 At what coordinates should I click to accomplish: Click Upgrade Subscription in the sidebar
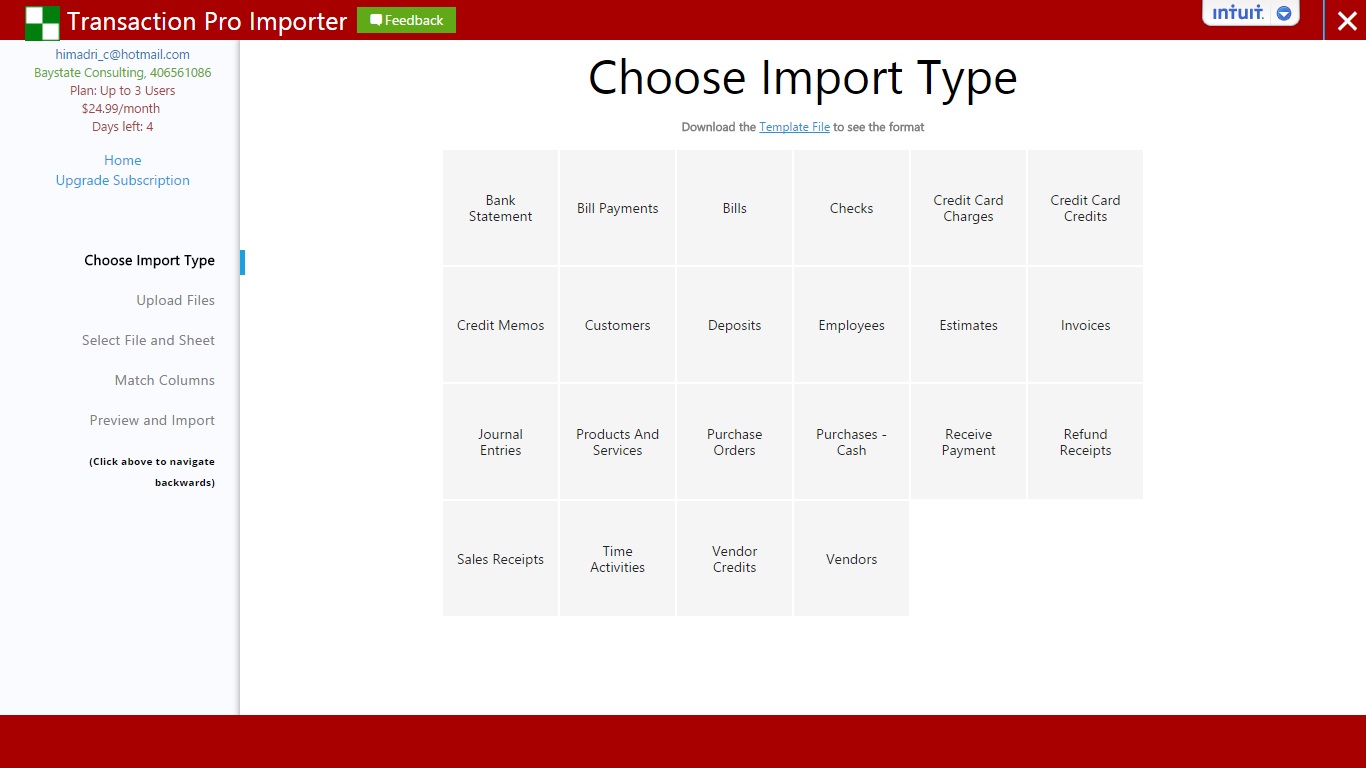122,180
